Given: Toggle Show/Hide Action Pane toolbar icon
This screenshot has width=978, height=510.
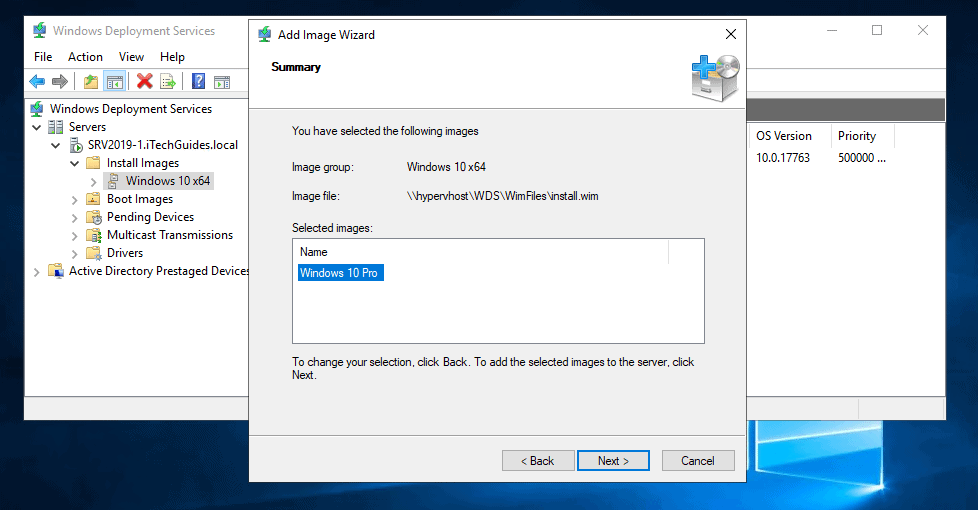Looking at the screenshot, I should [x=221, y=82].
